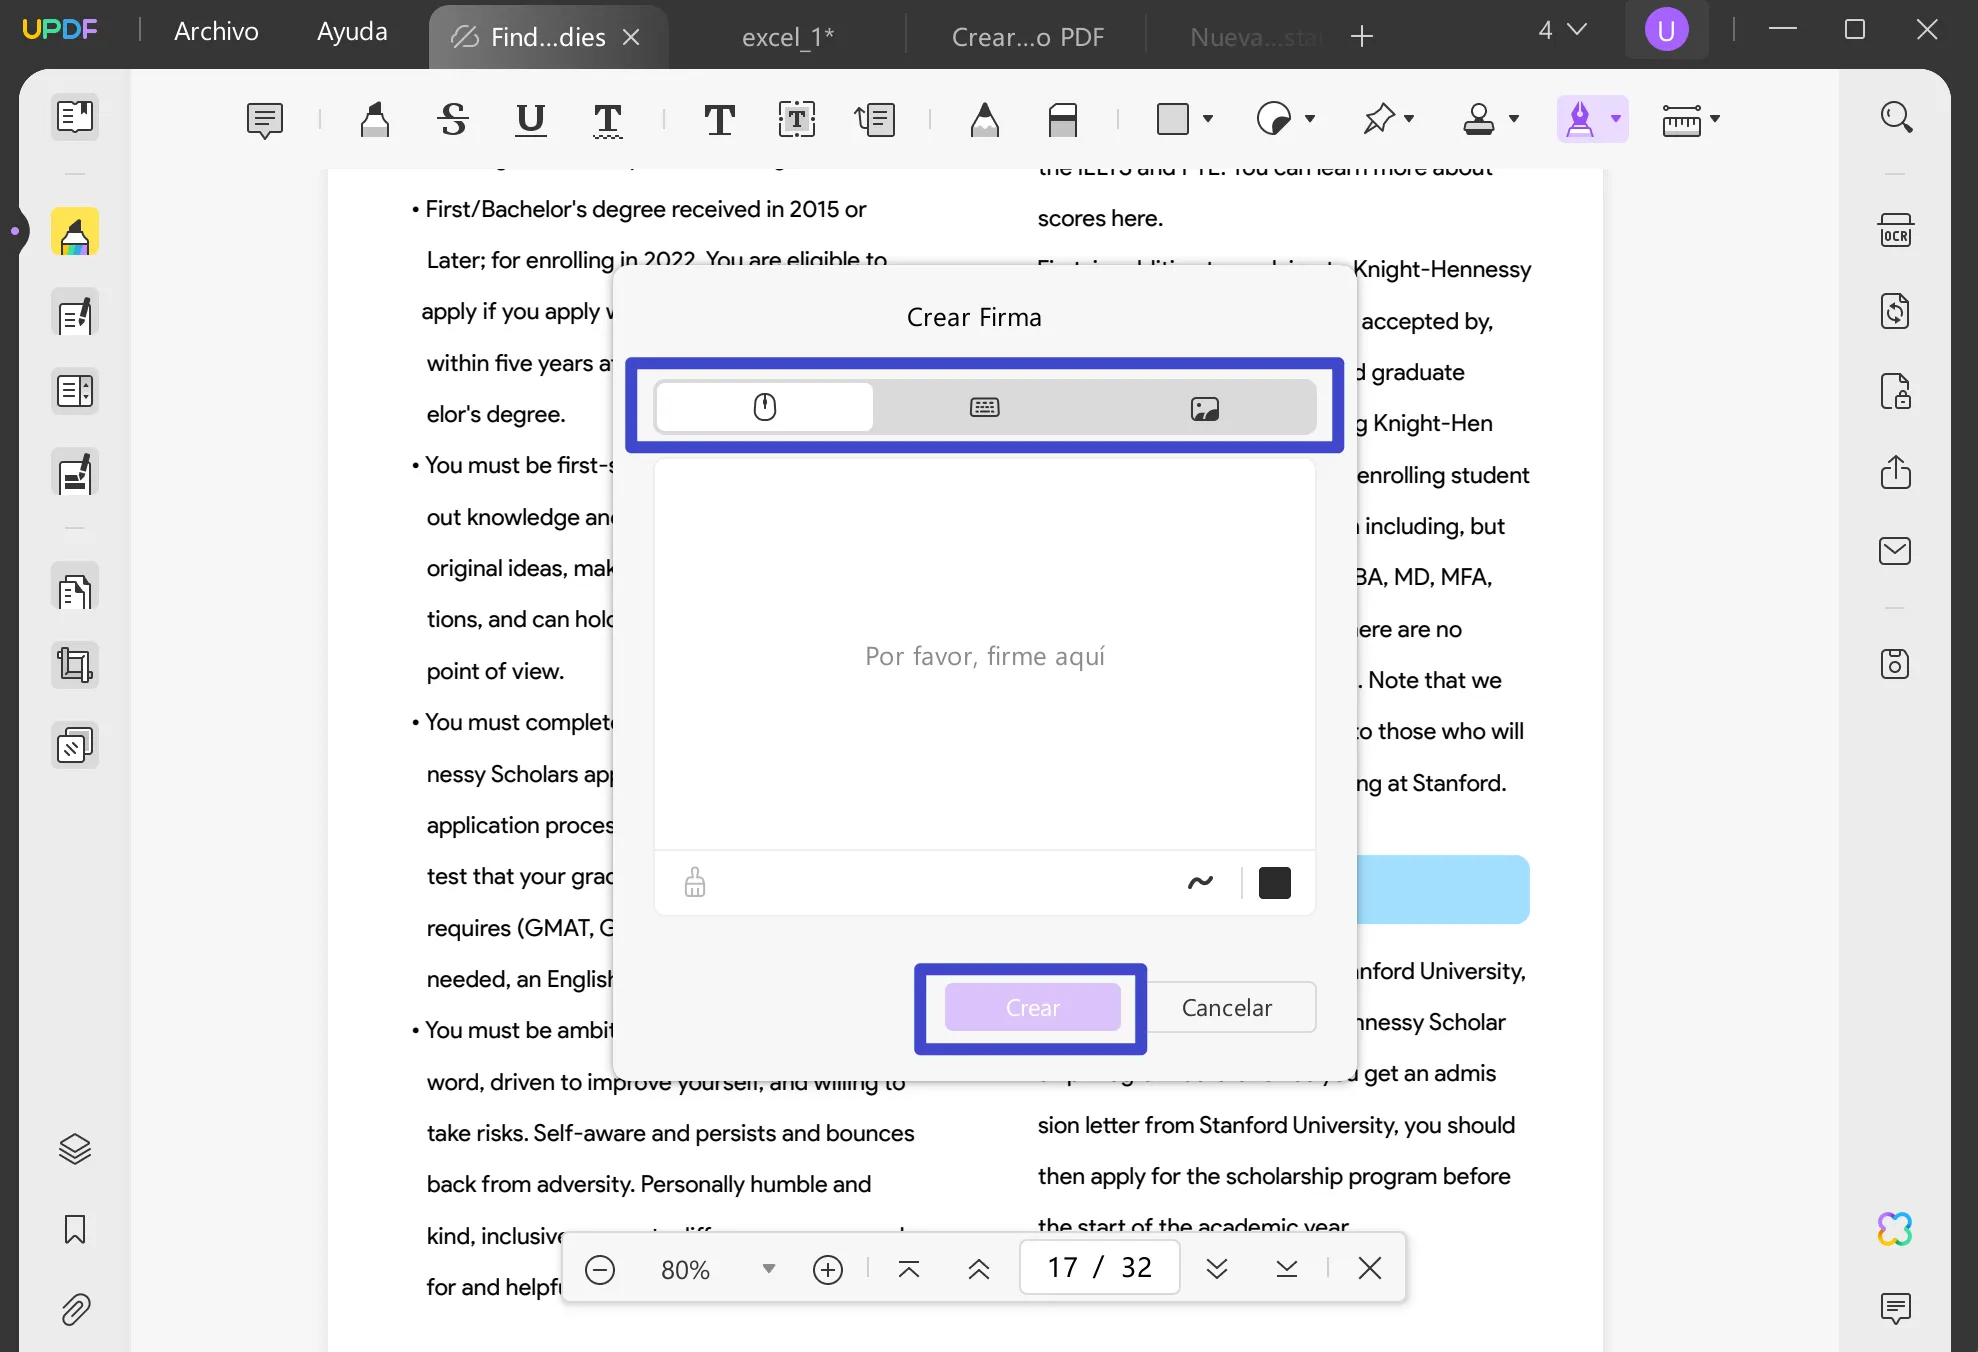Open the search tool
Viewport: 1978px width, 1352px height.
1896,117
